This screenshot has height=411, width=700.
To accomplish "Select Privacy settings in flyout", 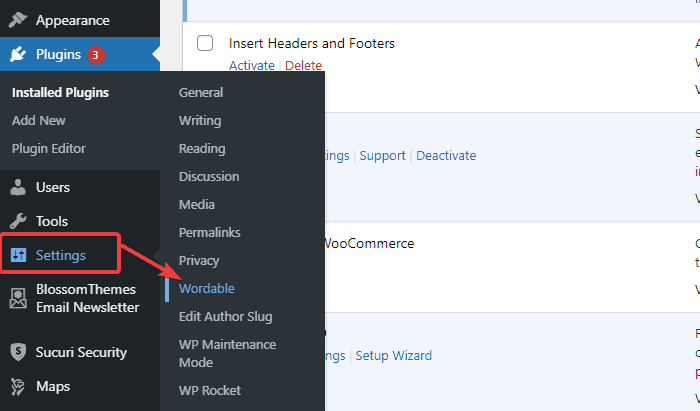I will [199, 261].
